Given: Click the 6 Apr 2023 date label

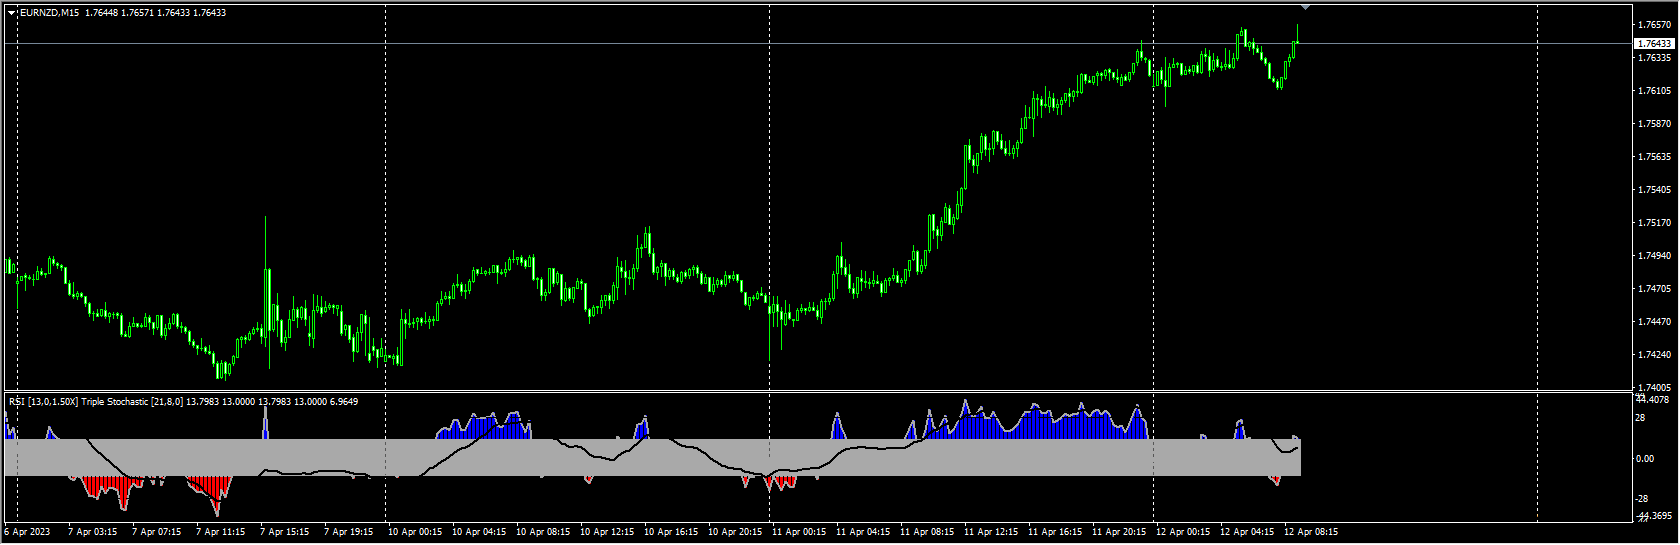Looking at the screenshot, I should click(27, 532).
